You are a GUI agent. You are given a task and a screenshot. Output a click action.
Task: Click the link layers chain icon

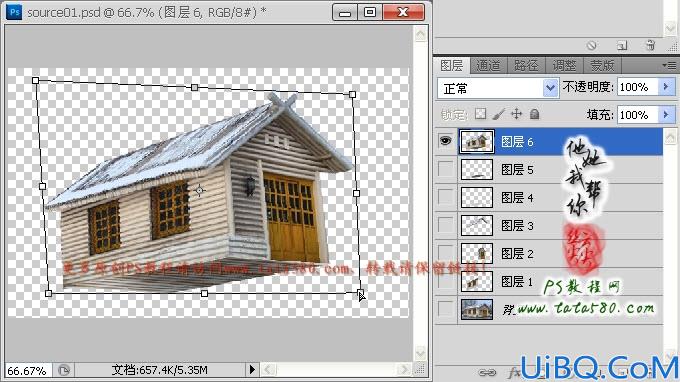coord(487,372)
